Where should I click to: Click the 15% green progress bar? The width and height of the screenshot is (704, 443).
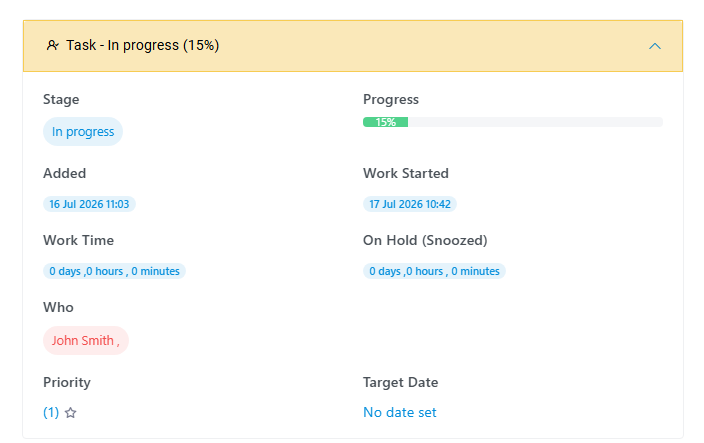click(x=386, y=122)
